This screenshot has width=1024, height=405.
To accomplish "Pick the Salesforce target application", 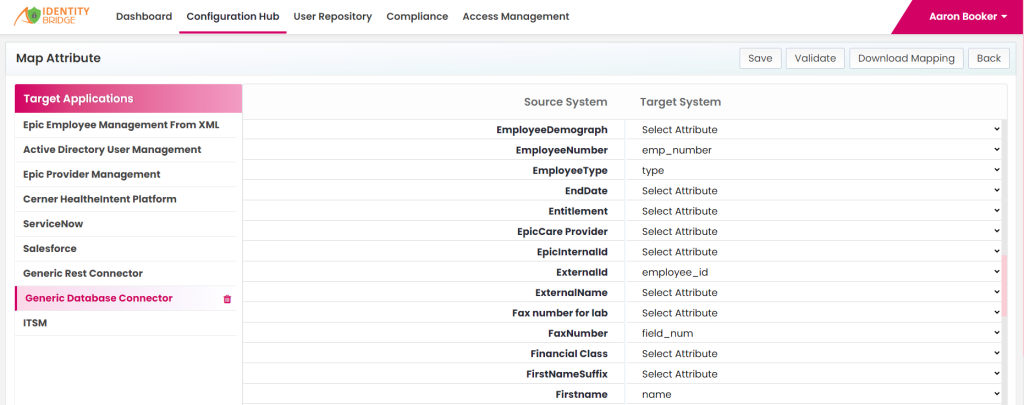I will click(128, 248).
